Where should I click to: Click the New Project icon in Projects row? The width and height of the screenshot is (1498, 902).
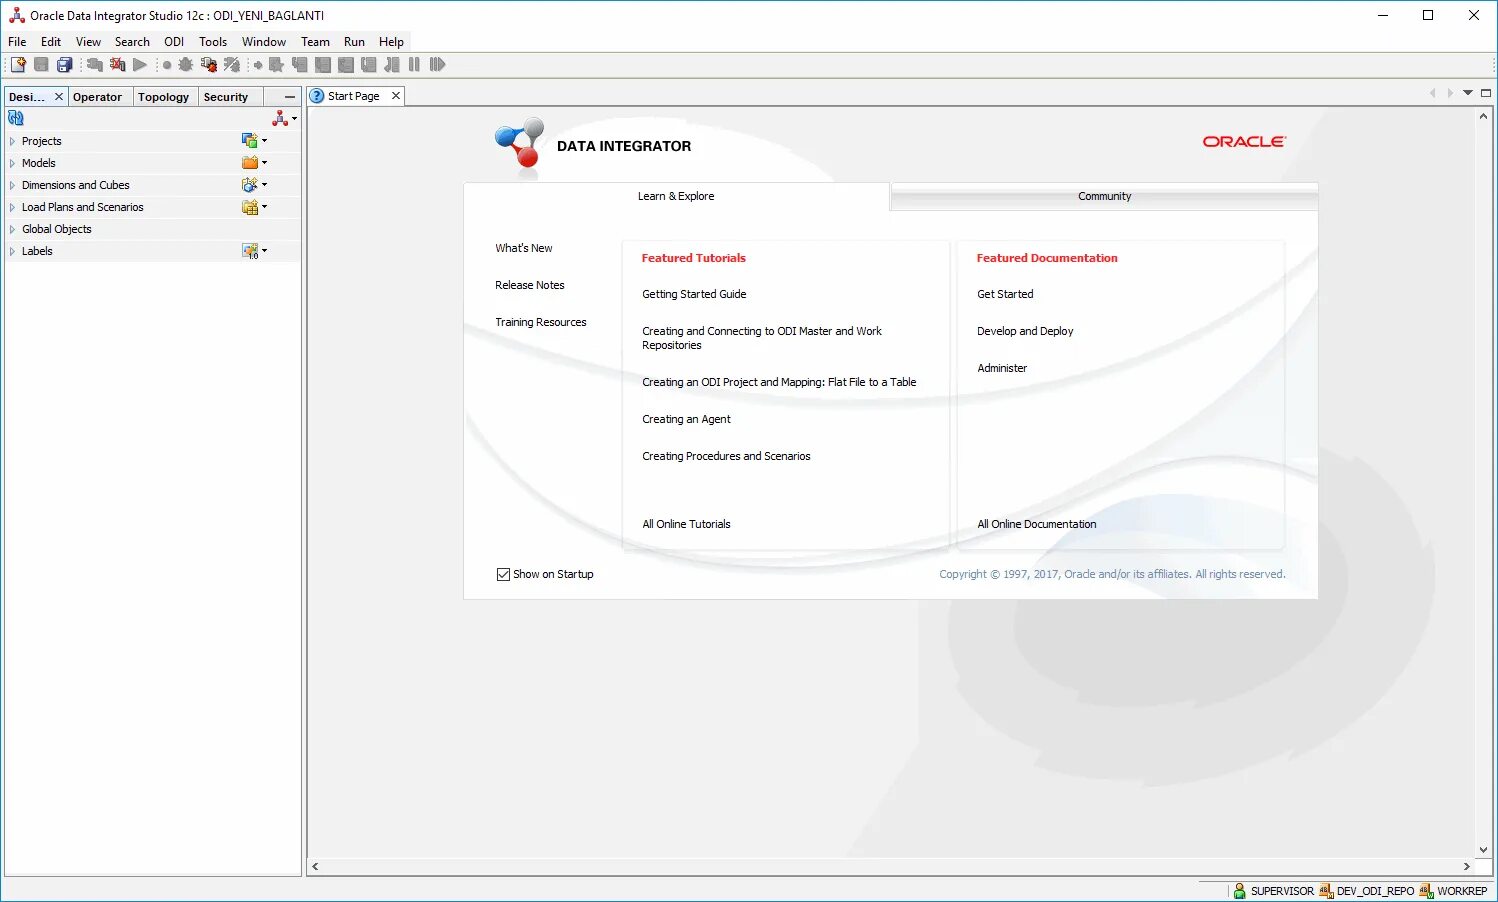250,141
